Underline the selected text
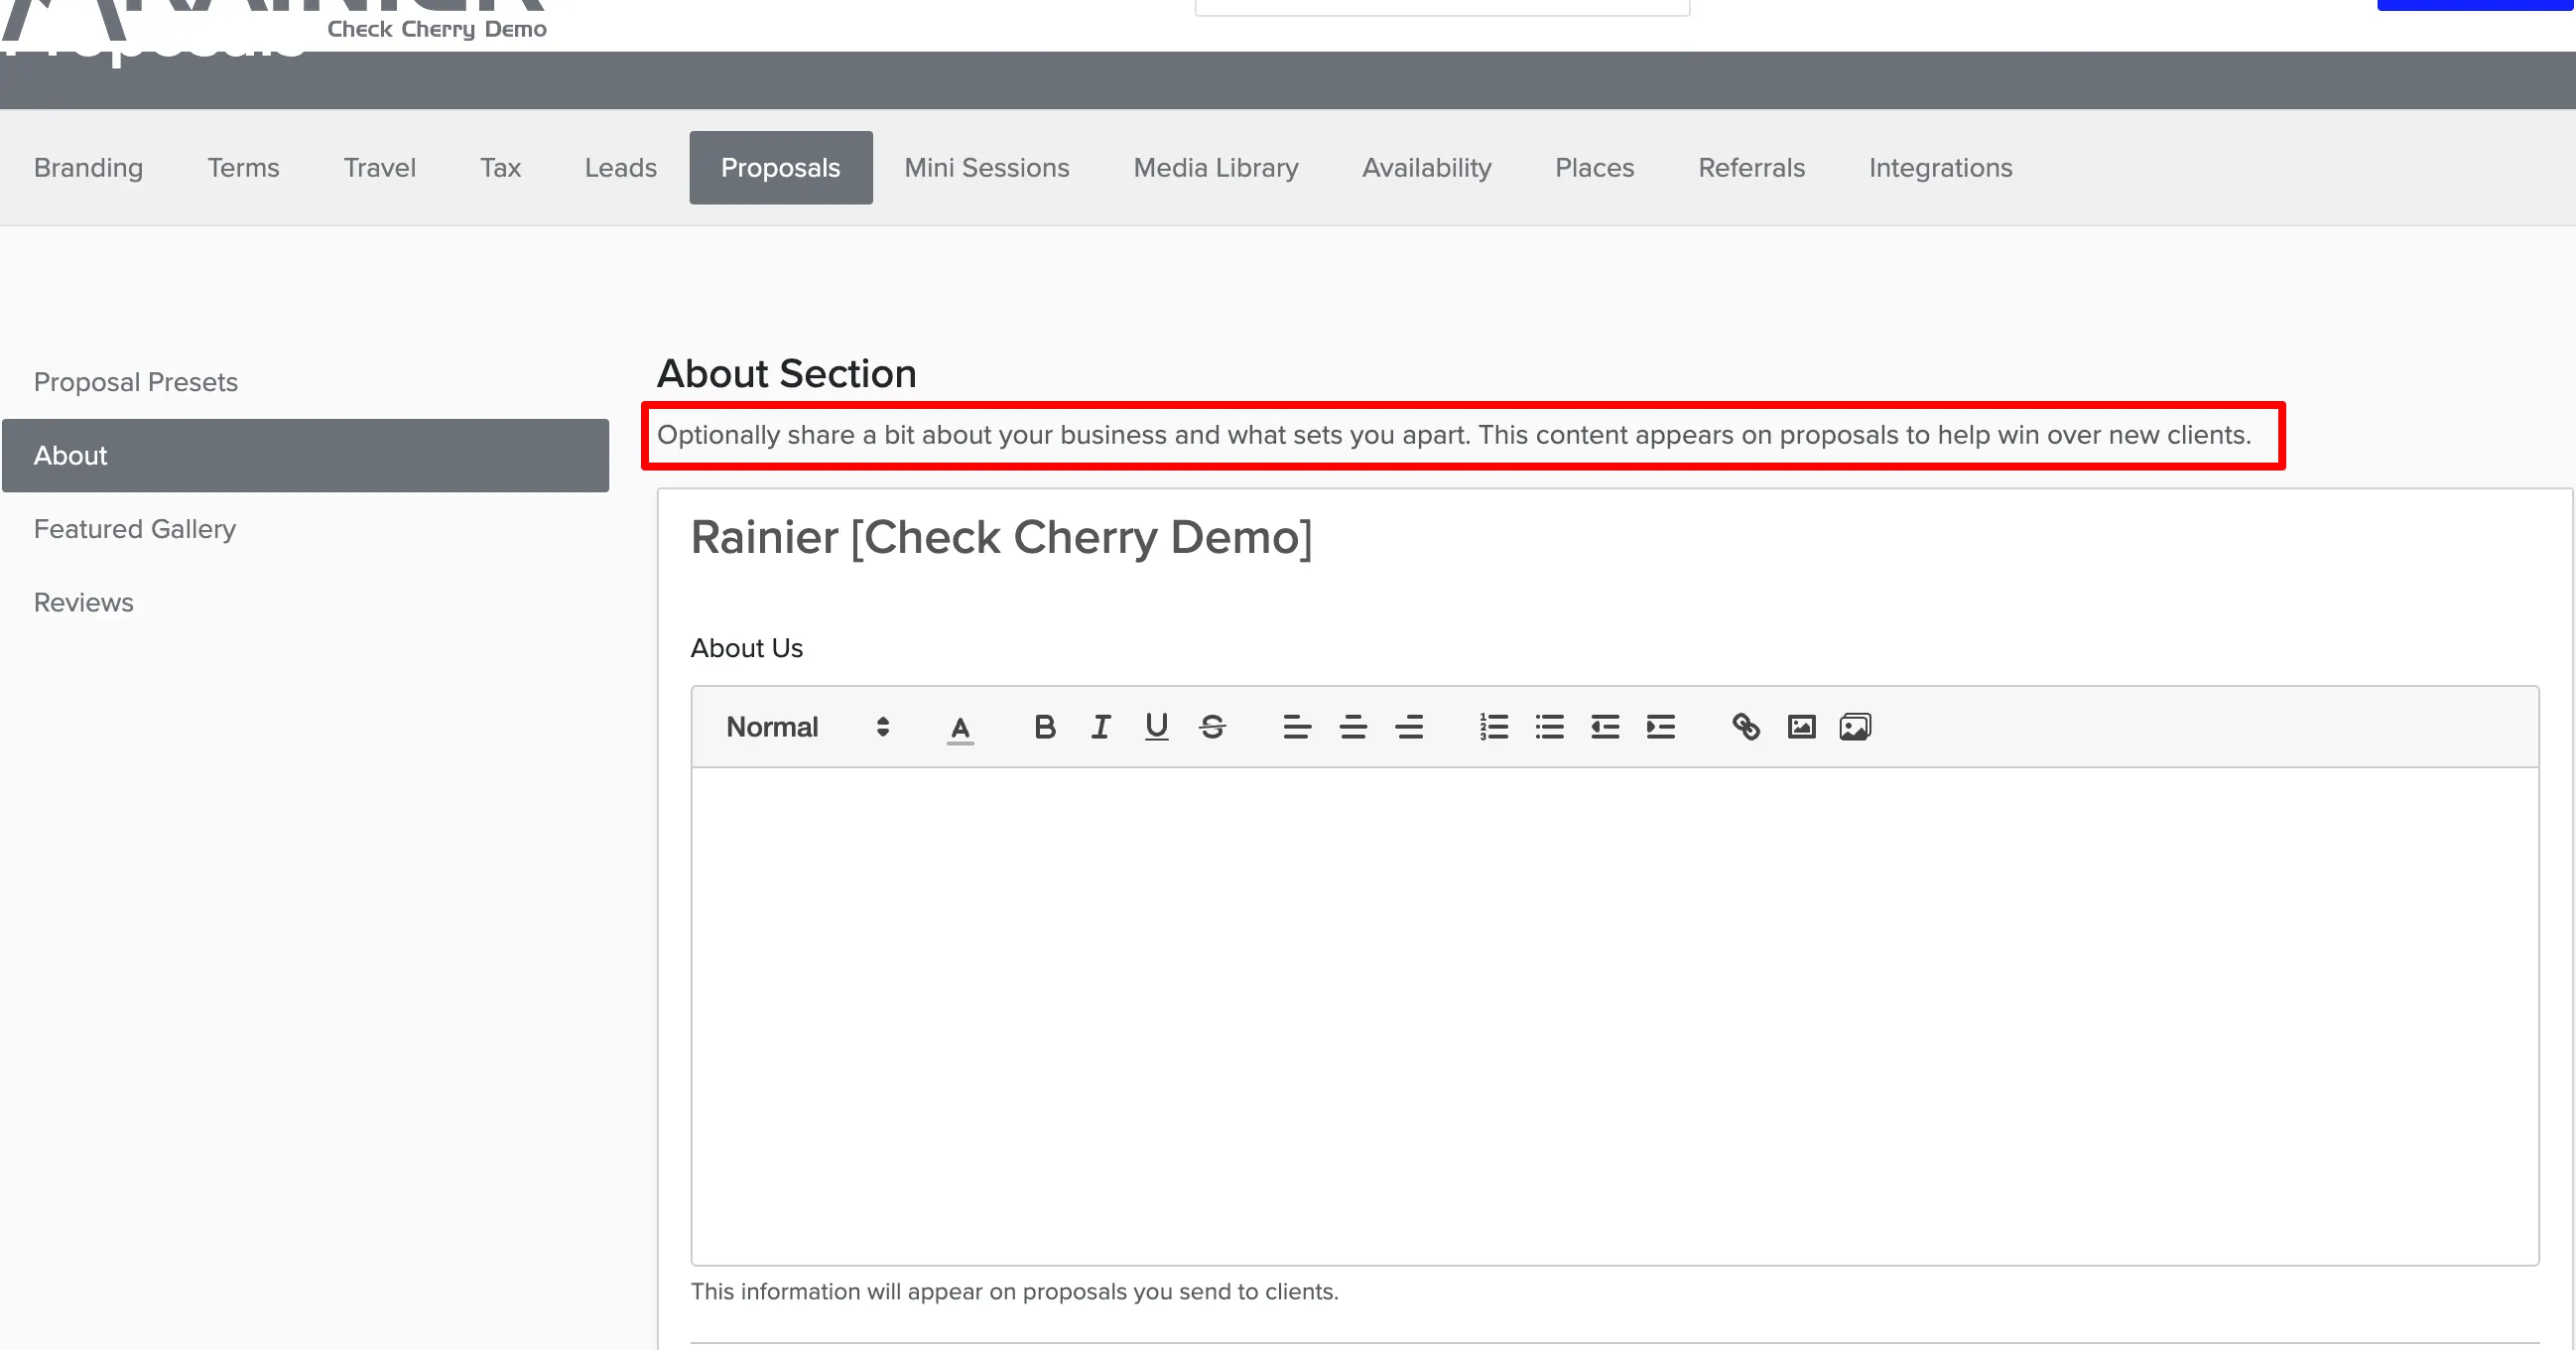 pos(1157,727)
